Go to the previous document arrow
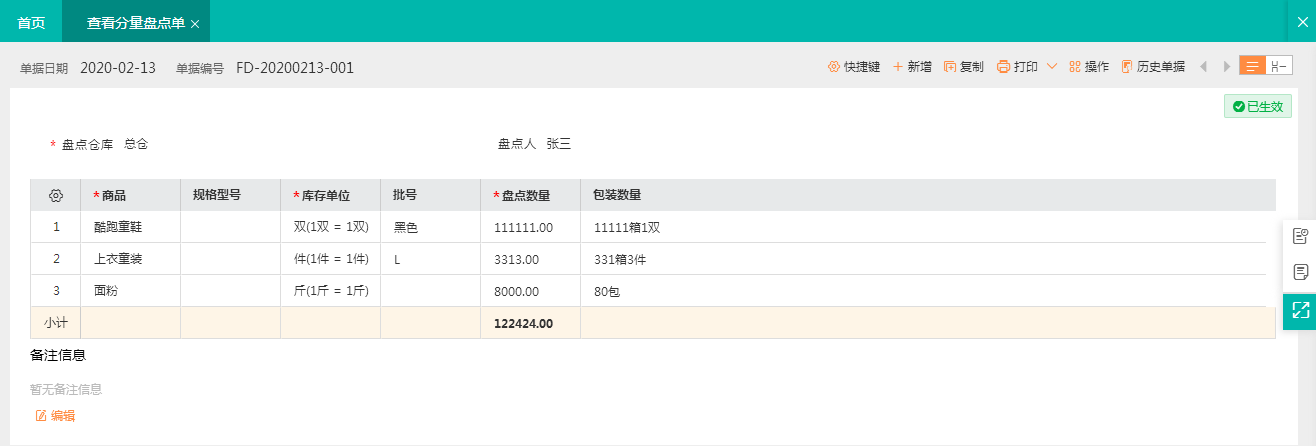 [1202, 67]
